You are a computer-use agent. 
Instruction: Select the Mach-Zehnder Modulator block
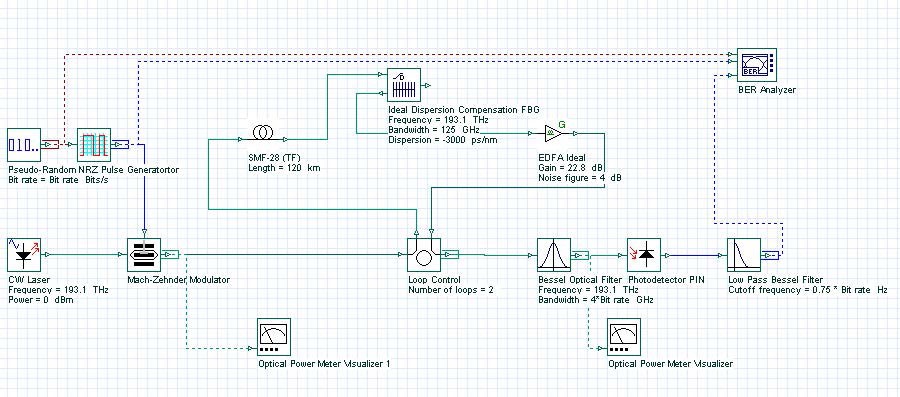coord(143,254)
